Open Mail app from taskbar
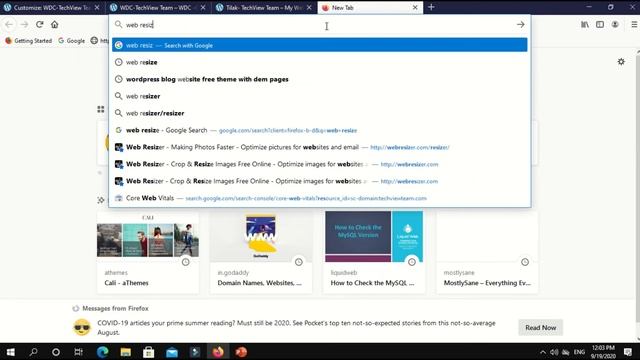This screenshot has width=640, height=360. 172,352
